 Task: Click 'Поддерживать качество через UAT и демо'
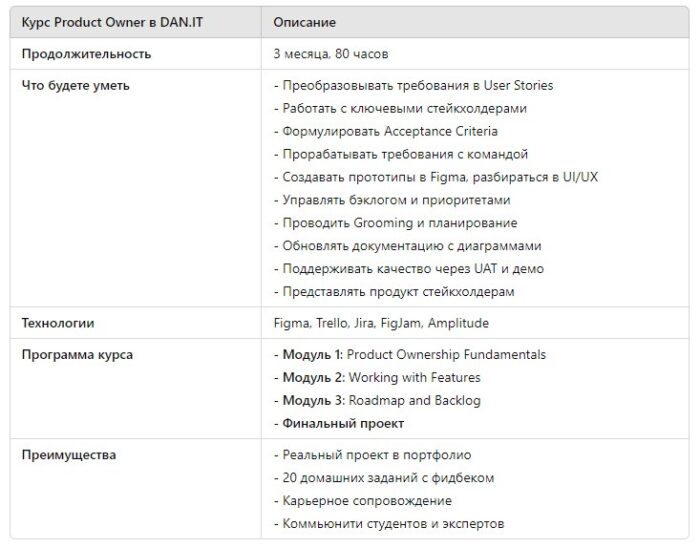[x=408, y=269]
